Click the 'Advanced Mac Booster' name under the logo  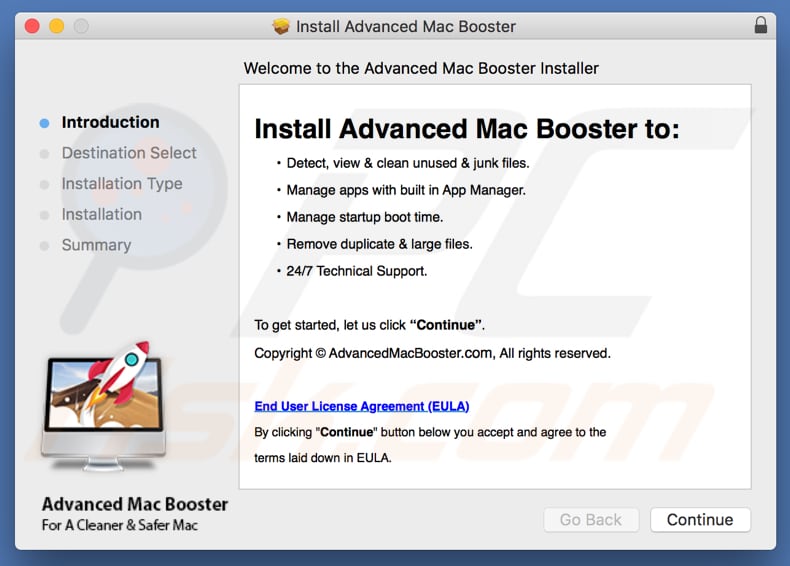[135, 504]
